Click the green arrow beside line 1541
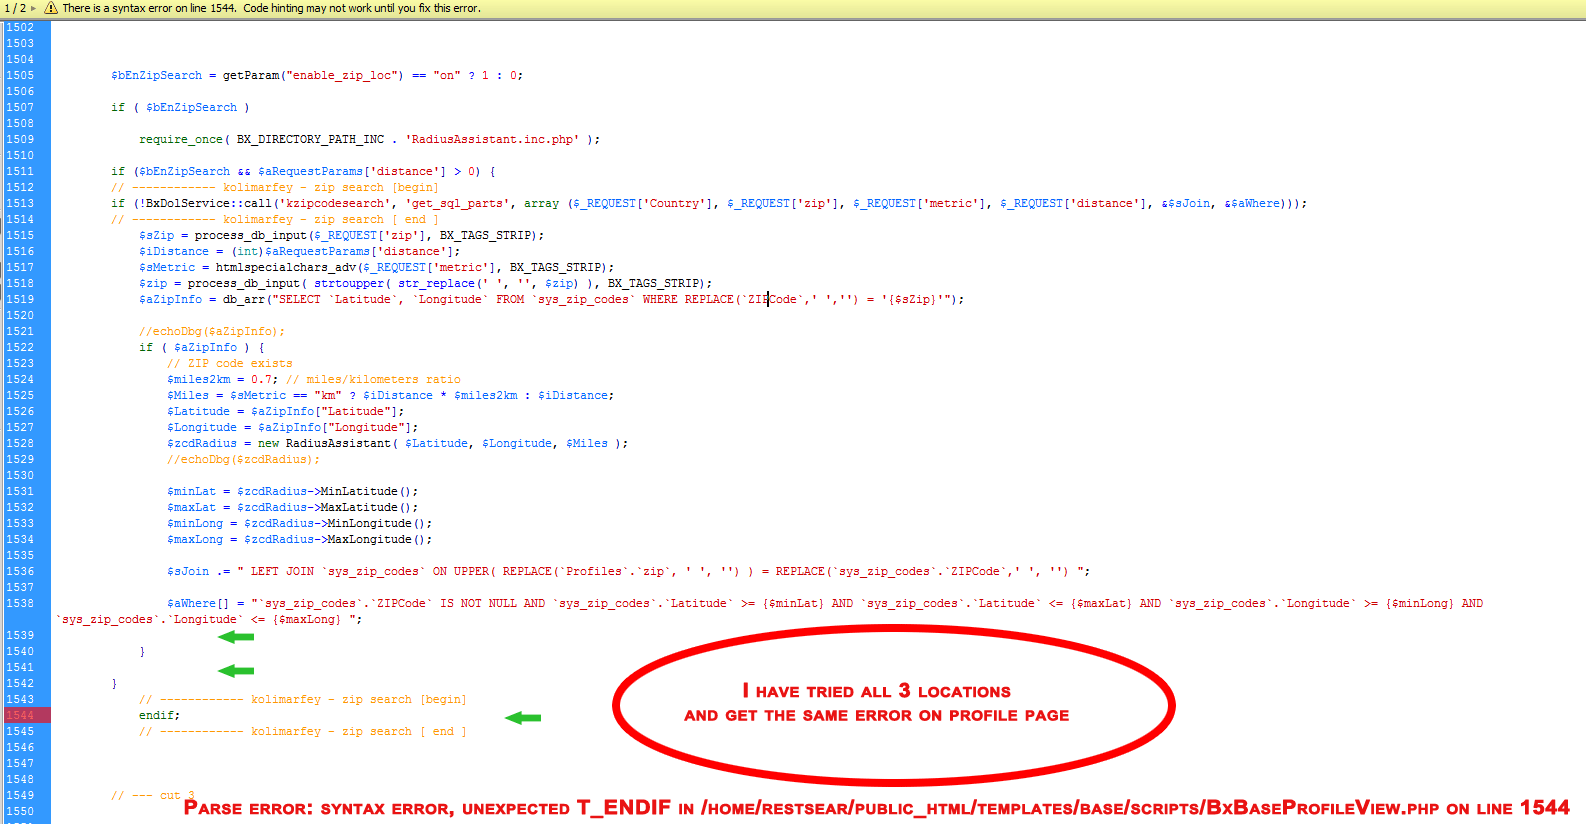 point(236,671)
